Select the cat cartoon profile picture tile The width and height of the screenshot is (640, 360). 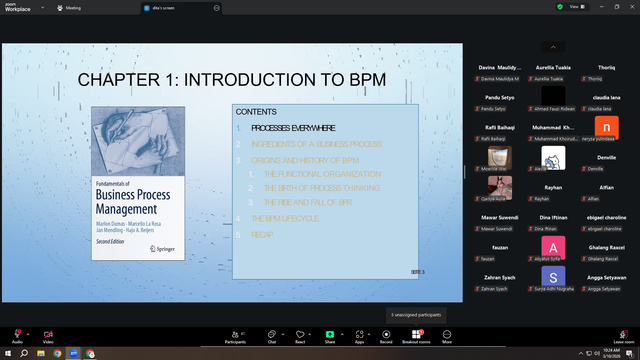[x=553, y=158]
